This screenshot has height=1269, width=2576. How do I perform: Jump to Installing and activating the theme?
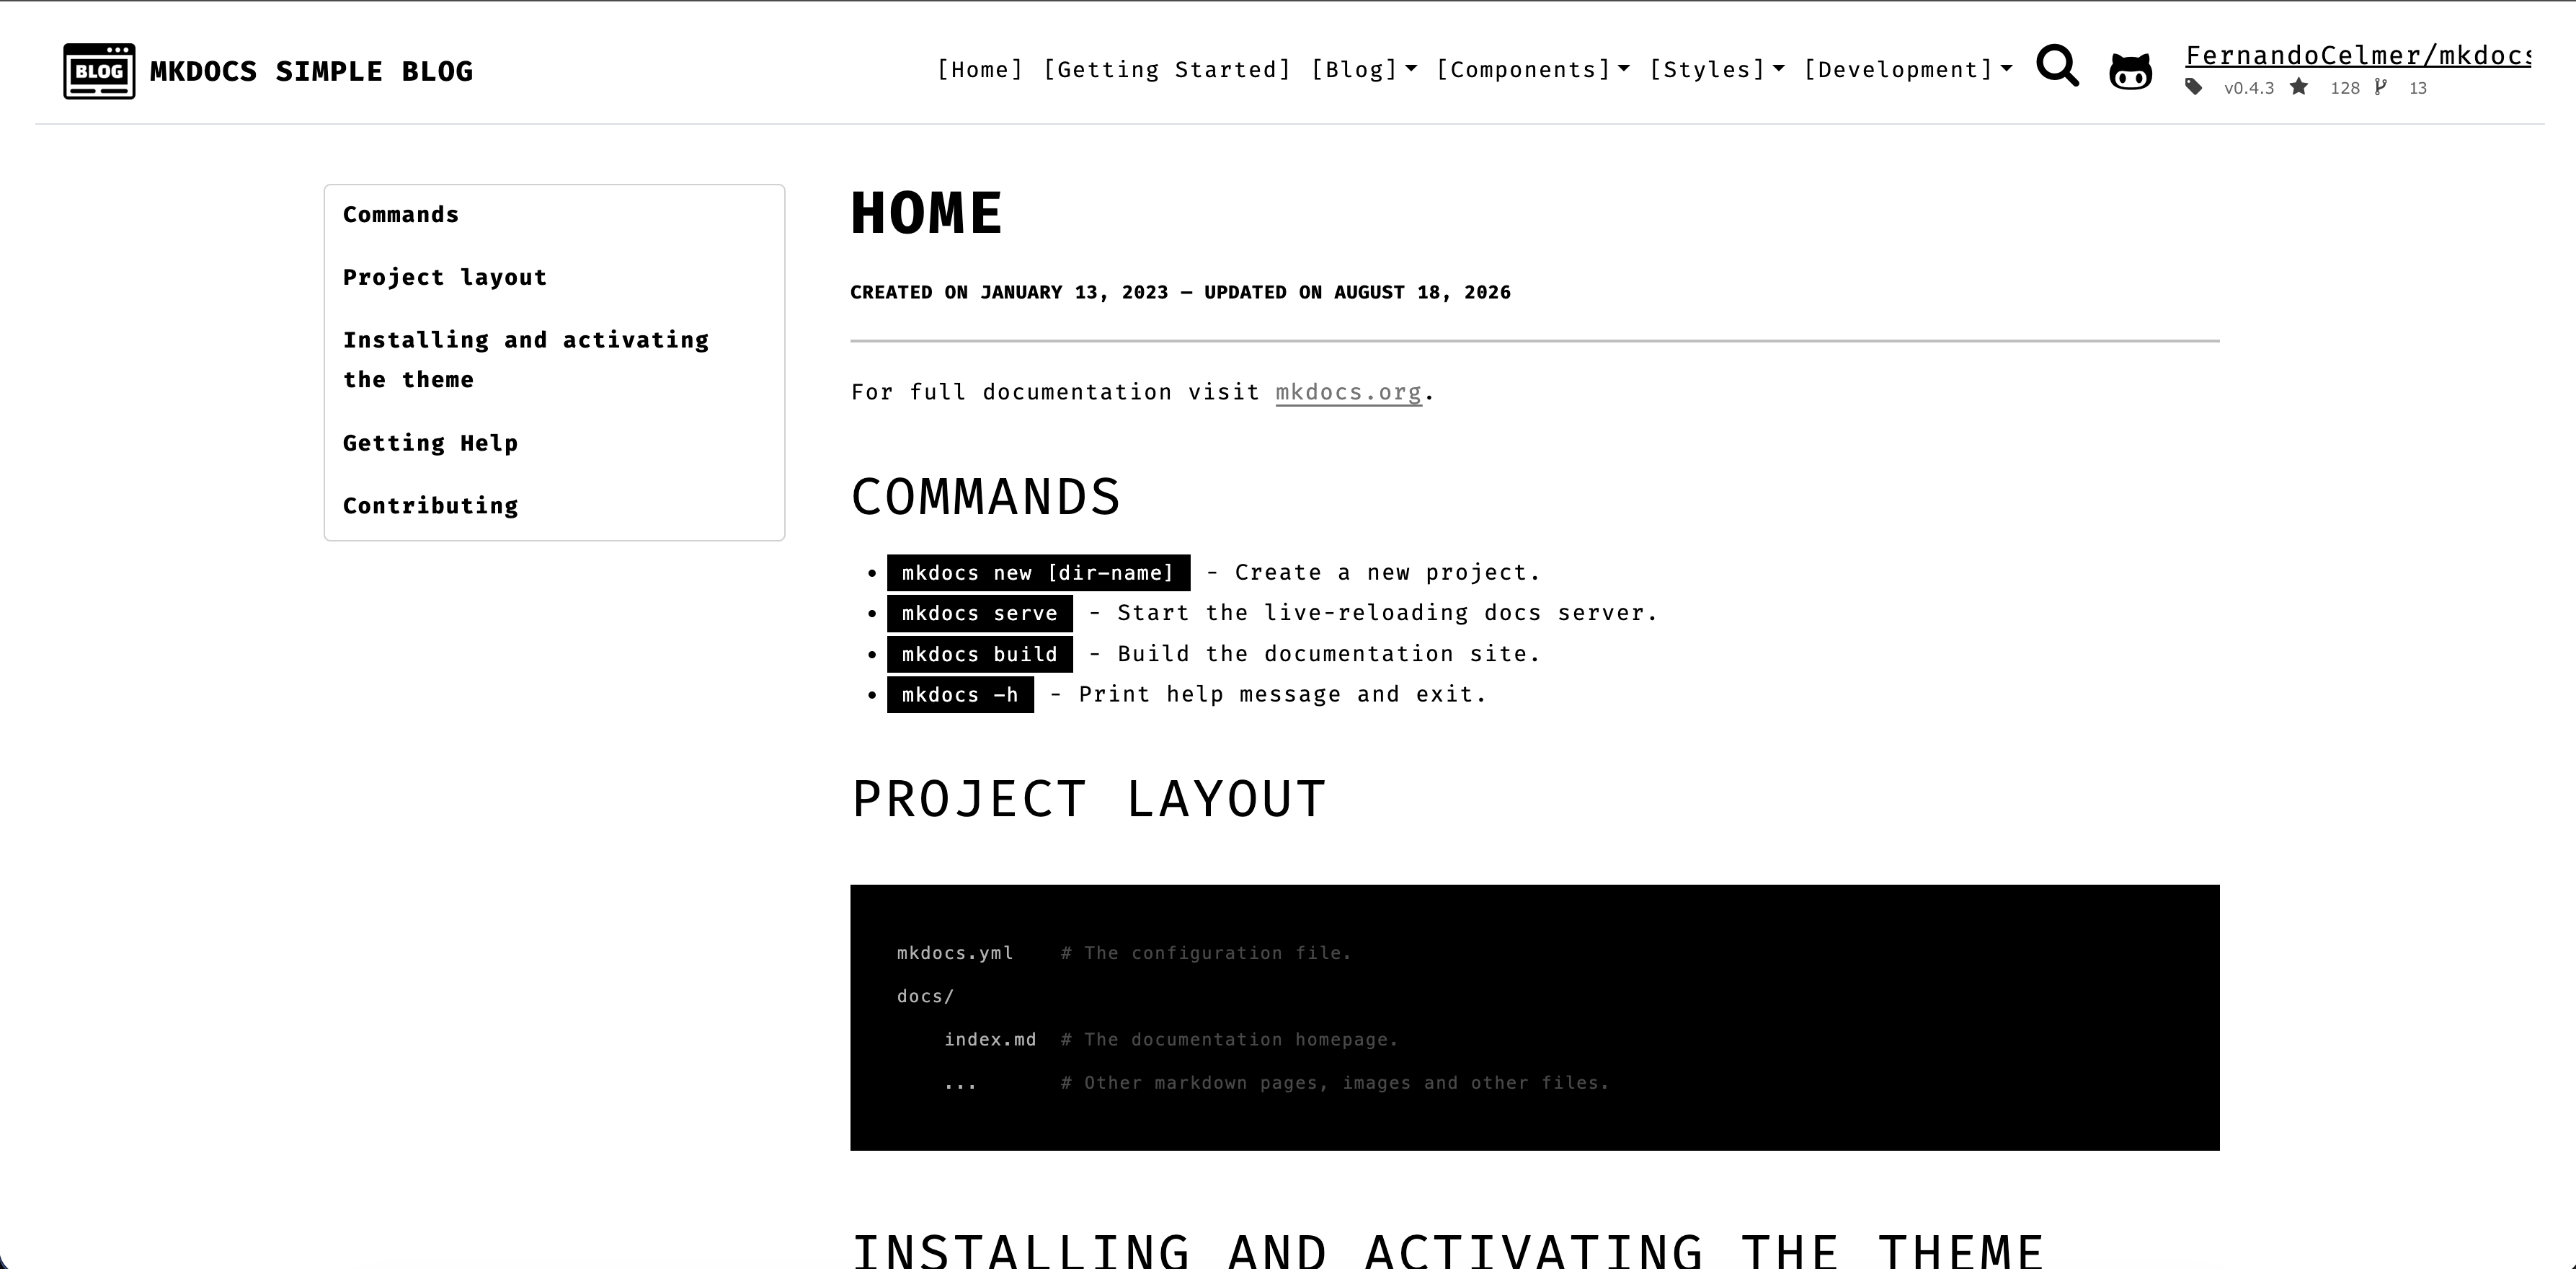(526, 360)
